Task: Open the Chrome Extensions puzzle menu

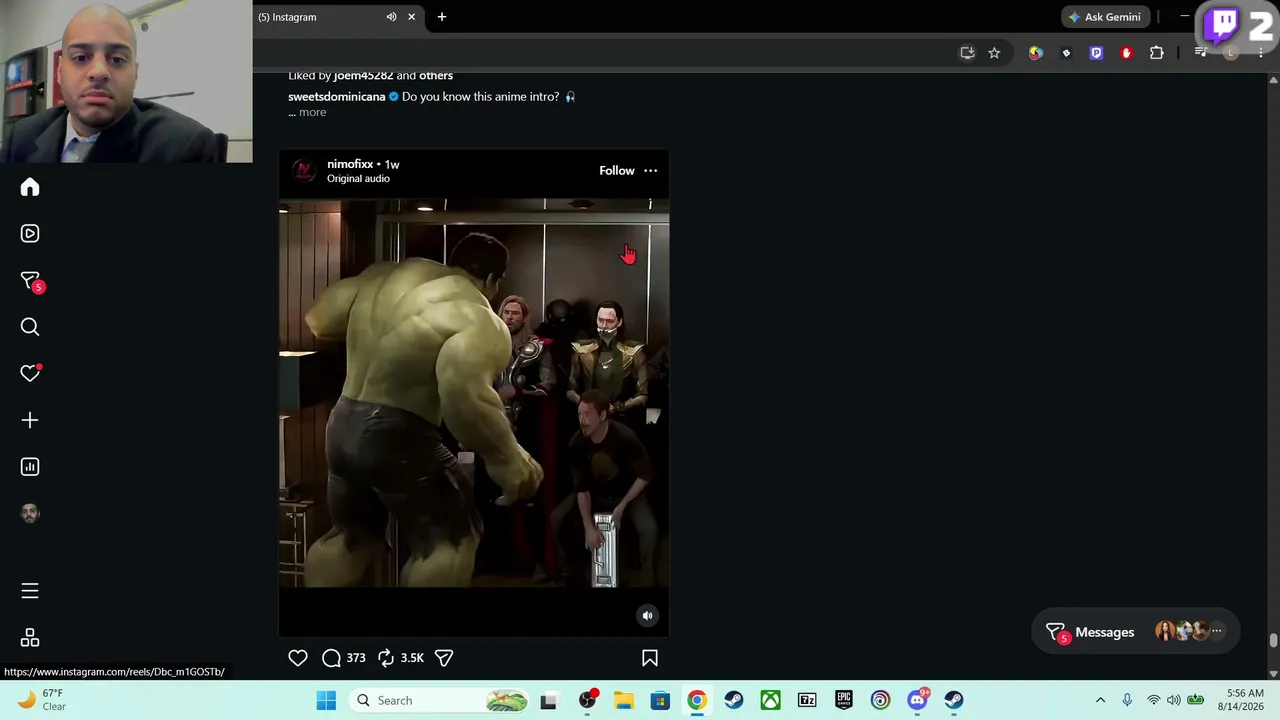Action: [x=1157, y=53]
